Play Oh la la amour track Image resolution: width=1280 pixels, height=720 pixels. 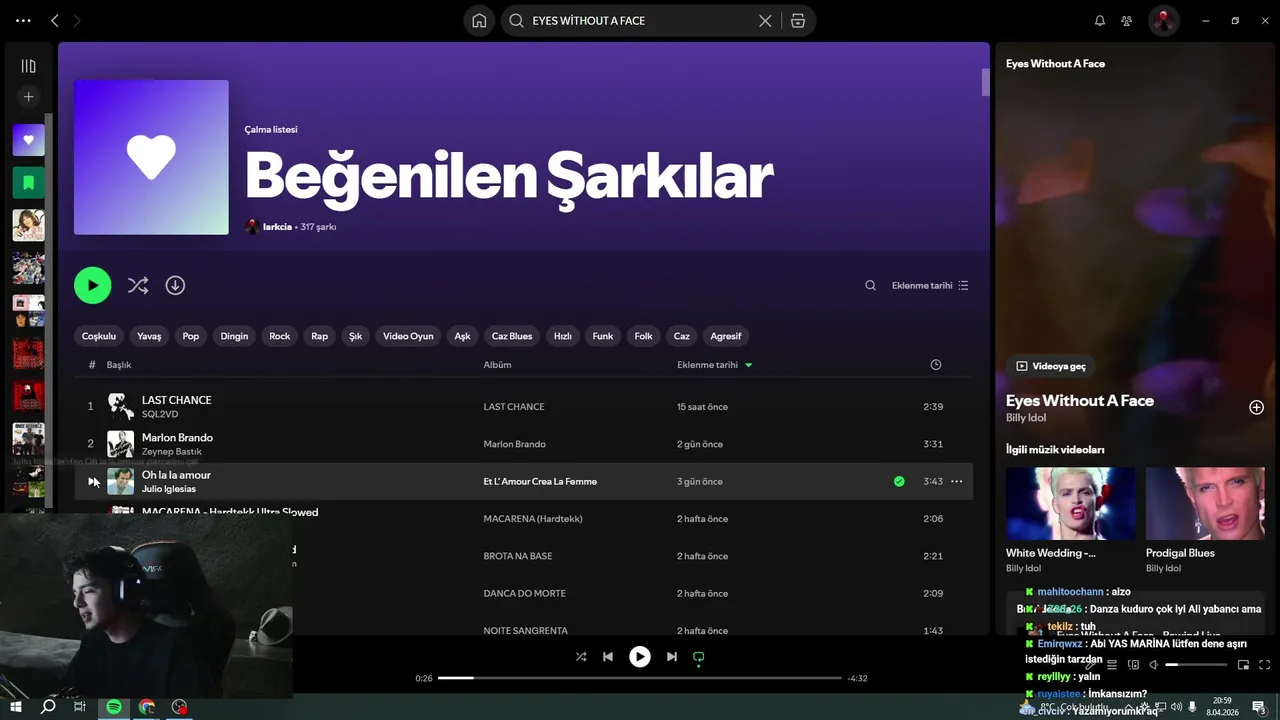(x=93, y=482)
